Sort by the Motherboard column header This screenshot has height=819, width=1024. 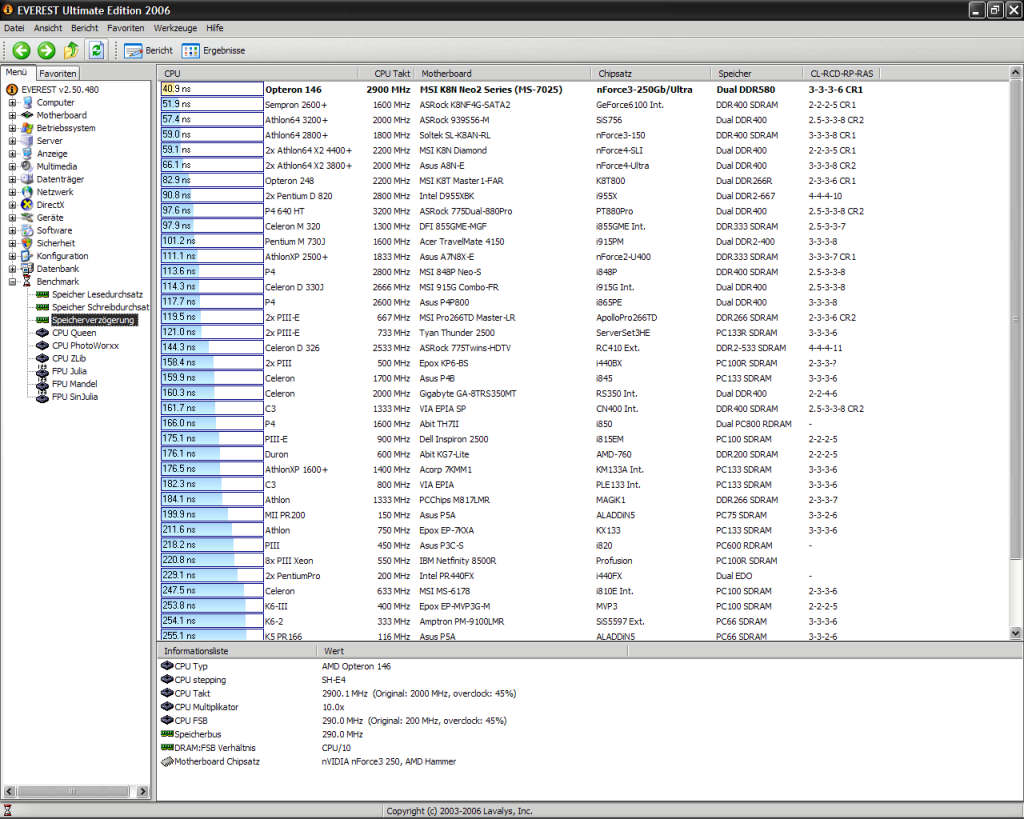click(503, 73)
